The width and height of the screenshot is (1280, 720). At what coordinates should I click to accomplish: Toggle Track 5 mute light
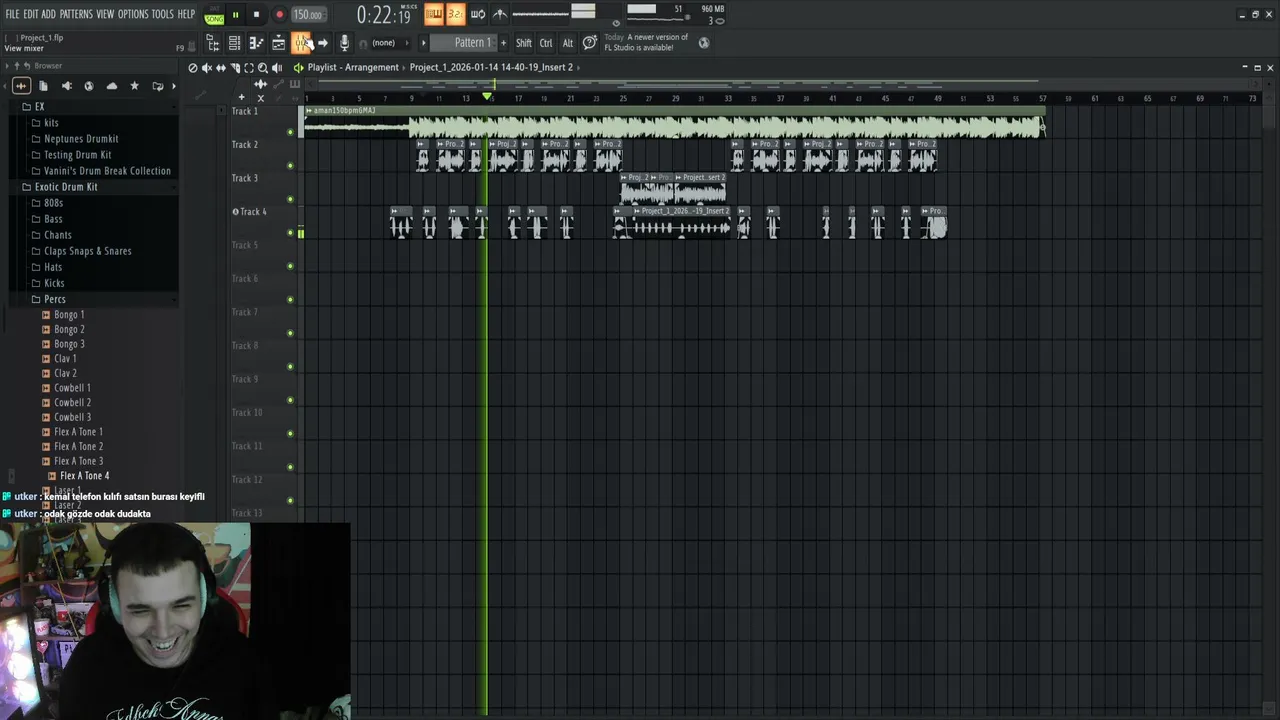click(x=290, y=266)
